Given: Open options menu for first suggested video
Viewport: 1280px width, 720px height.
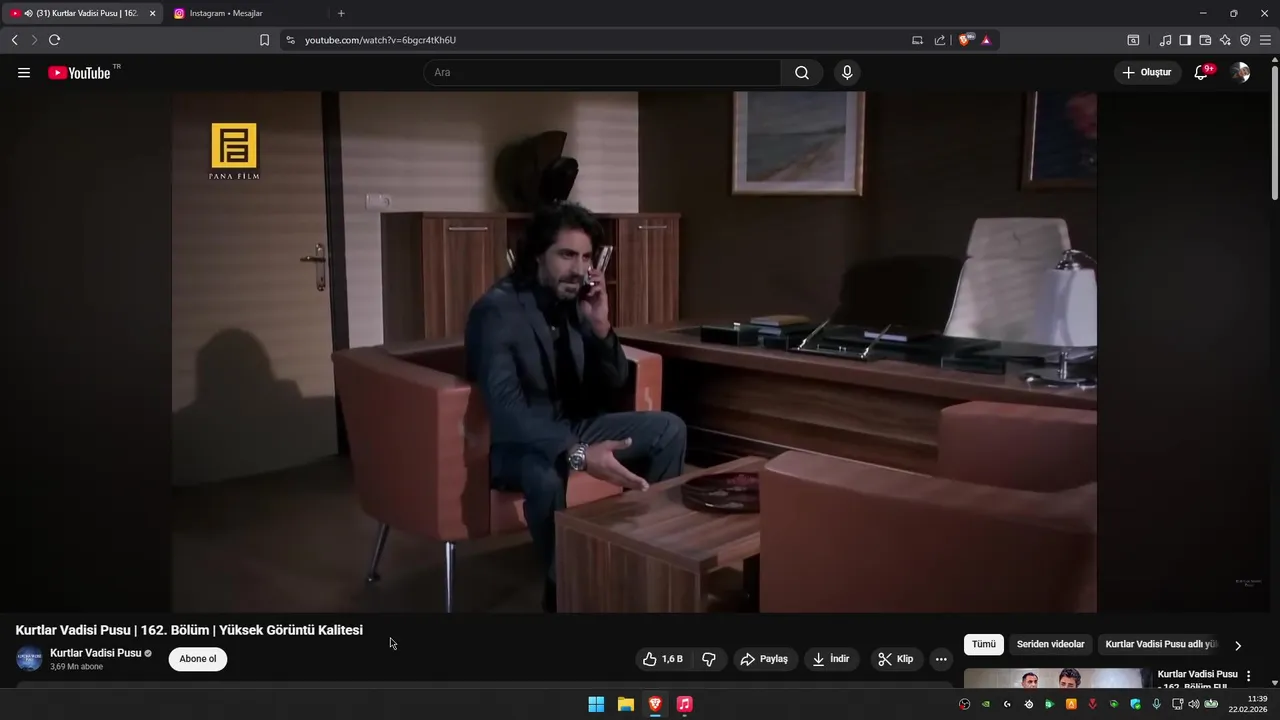Looking at the screenshot, I should (x=1248, y=676).
